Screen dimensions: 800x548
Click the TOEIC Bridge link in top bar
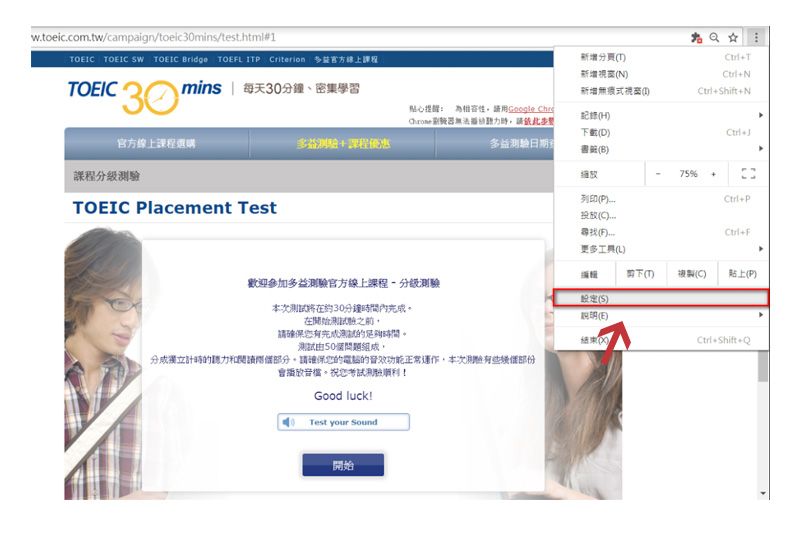tap(181, 60)
